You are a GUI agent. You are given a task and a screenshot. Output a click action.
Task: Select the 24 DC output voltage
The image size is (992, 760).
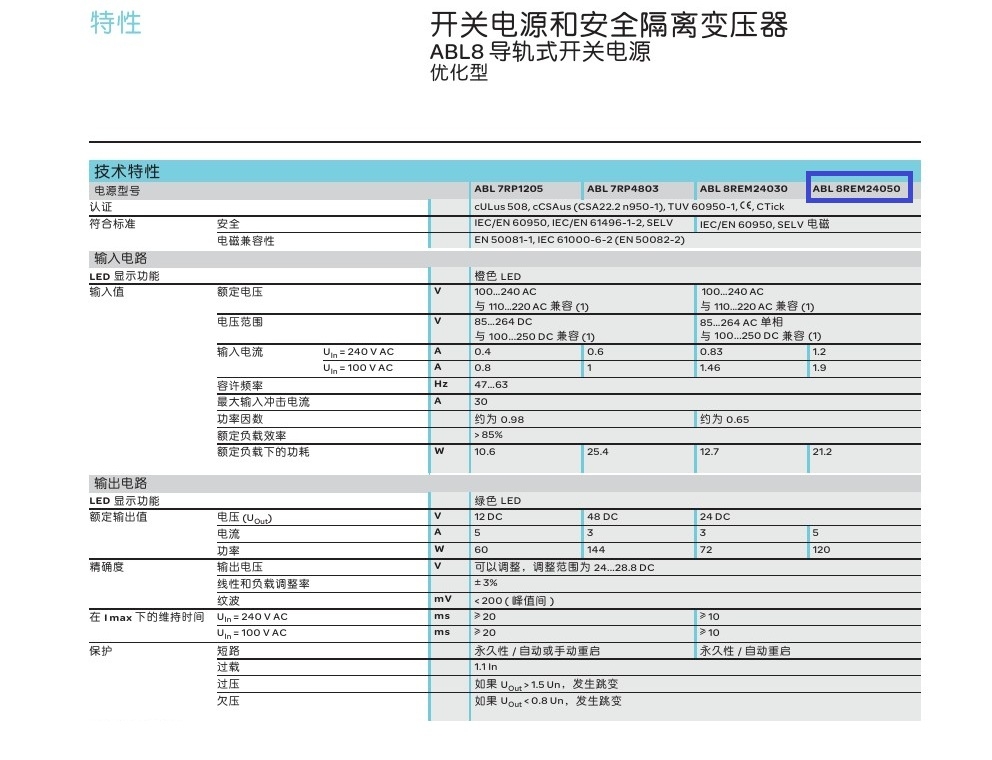[715, 517]
